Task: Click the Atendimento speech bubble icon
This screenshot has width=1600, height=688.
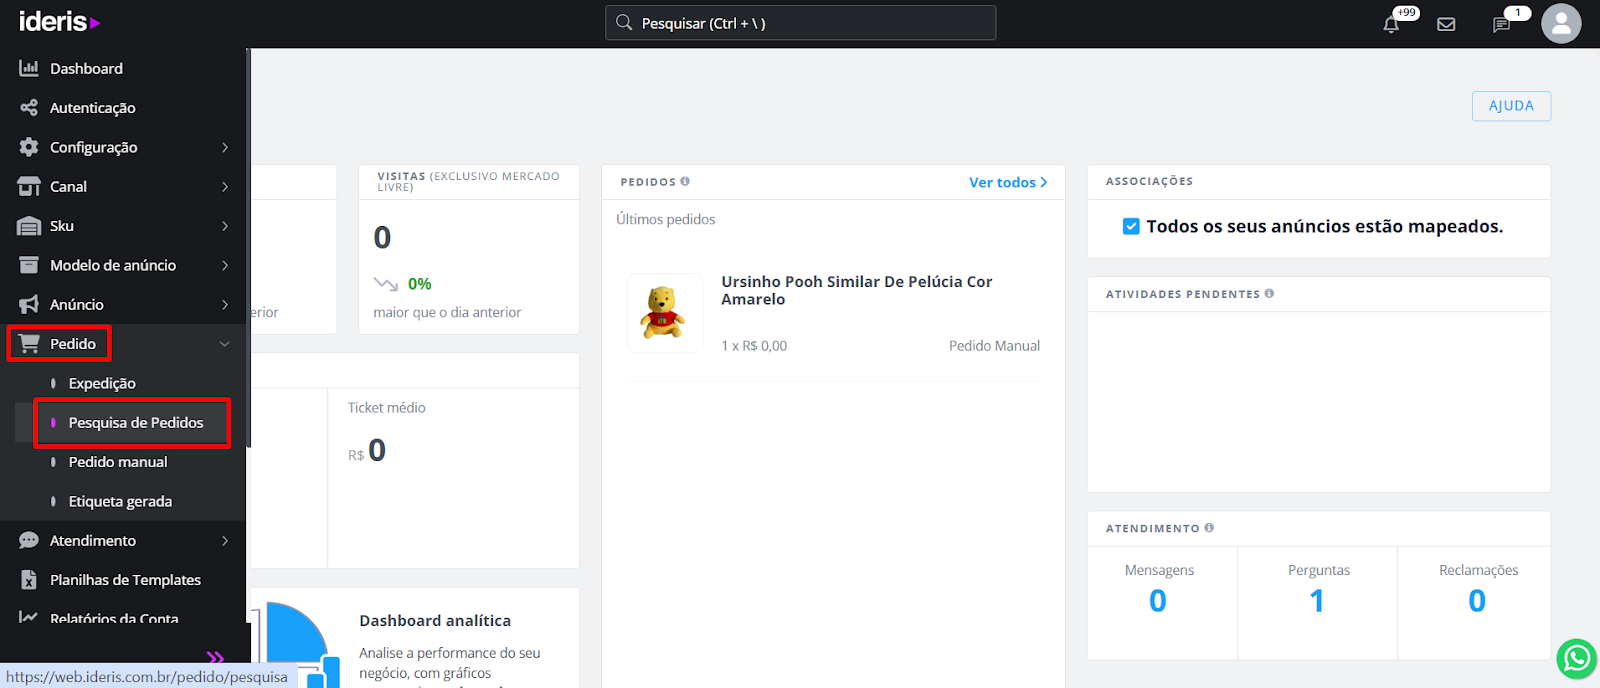Action: click(x=29, y=540)
